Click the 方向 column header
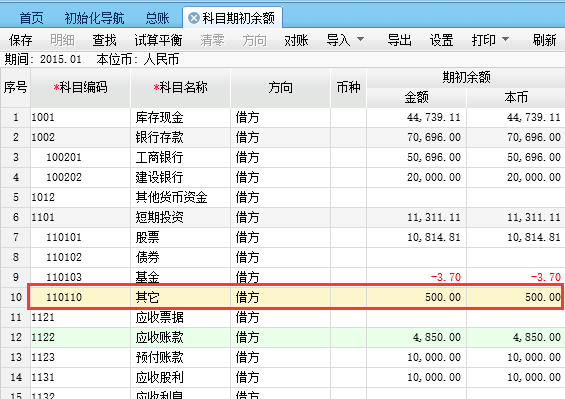The height and width of the screenshot is (399, 565). pos(280,88)
